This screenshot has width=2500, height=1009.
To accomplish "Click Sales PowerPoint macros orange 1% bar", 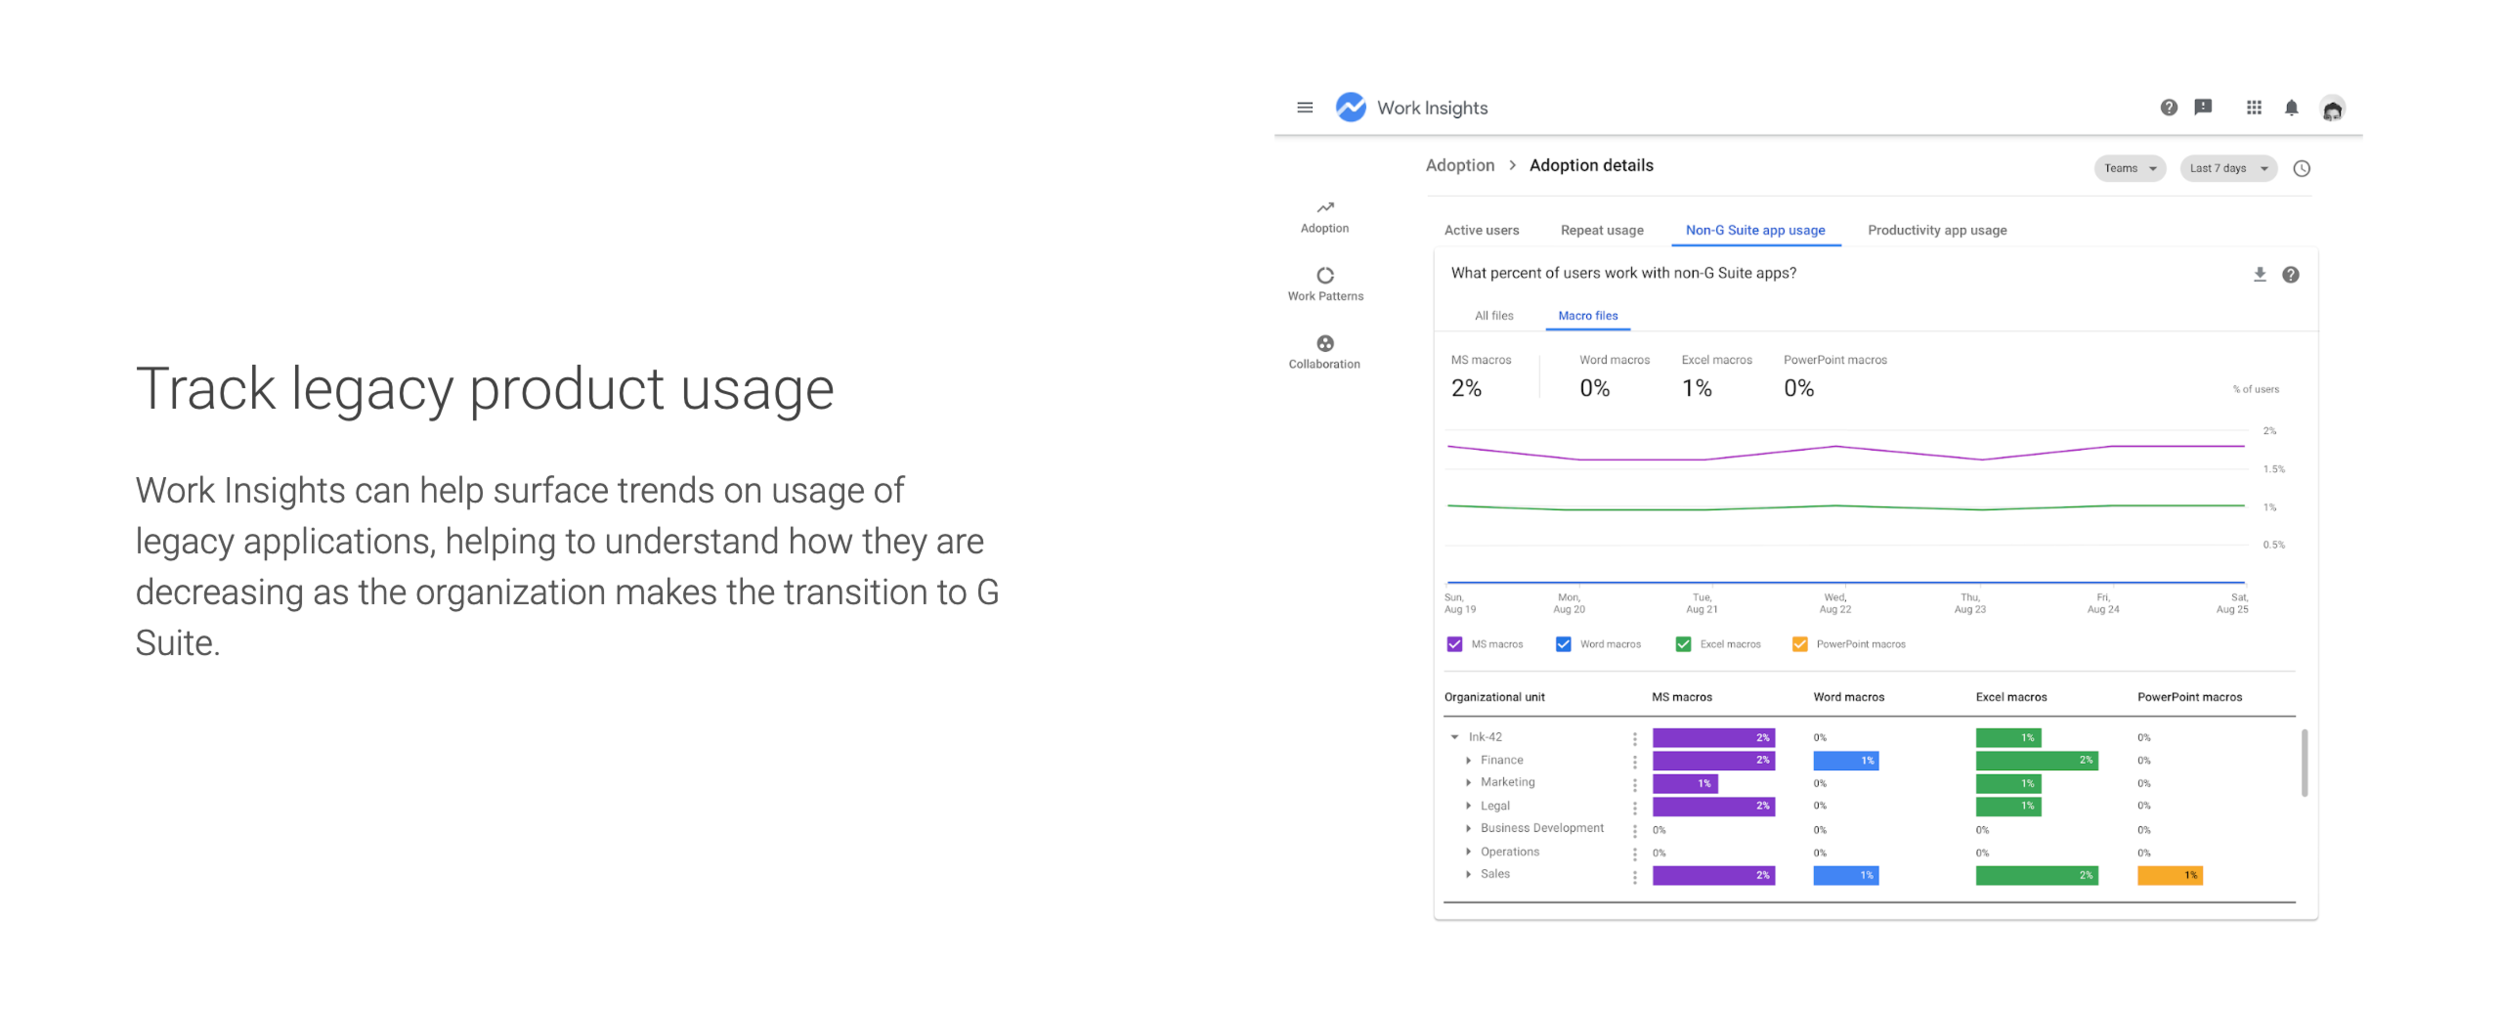I will [2169, 875].
